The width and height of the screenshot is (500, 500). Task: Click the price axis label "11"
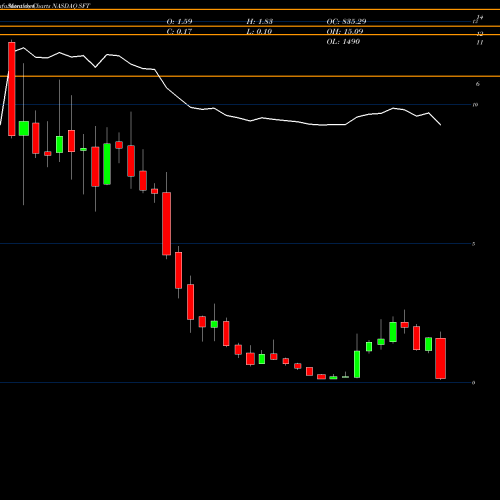coord(480,42)
